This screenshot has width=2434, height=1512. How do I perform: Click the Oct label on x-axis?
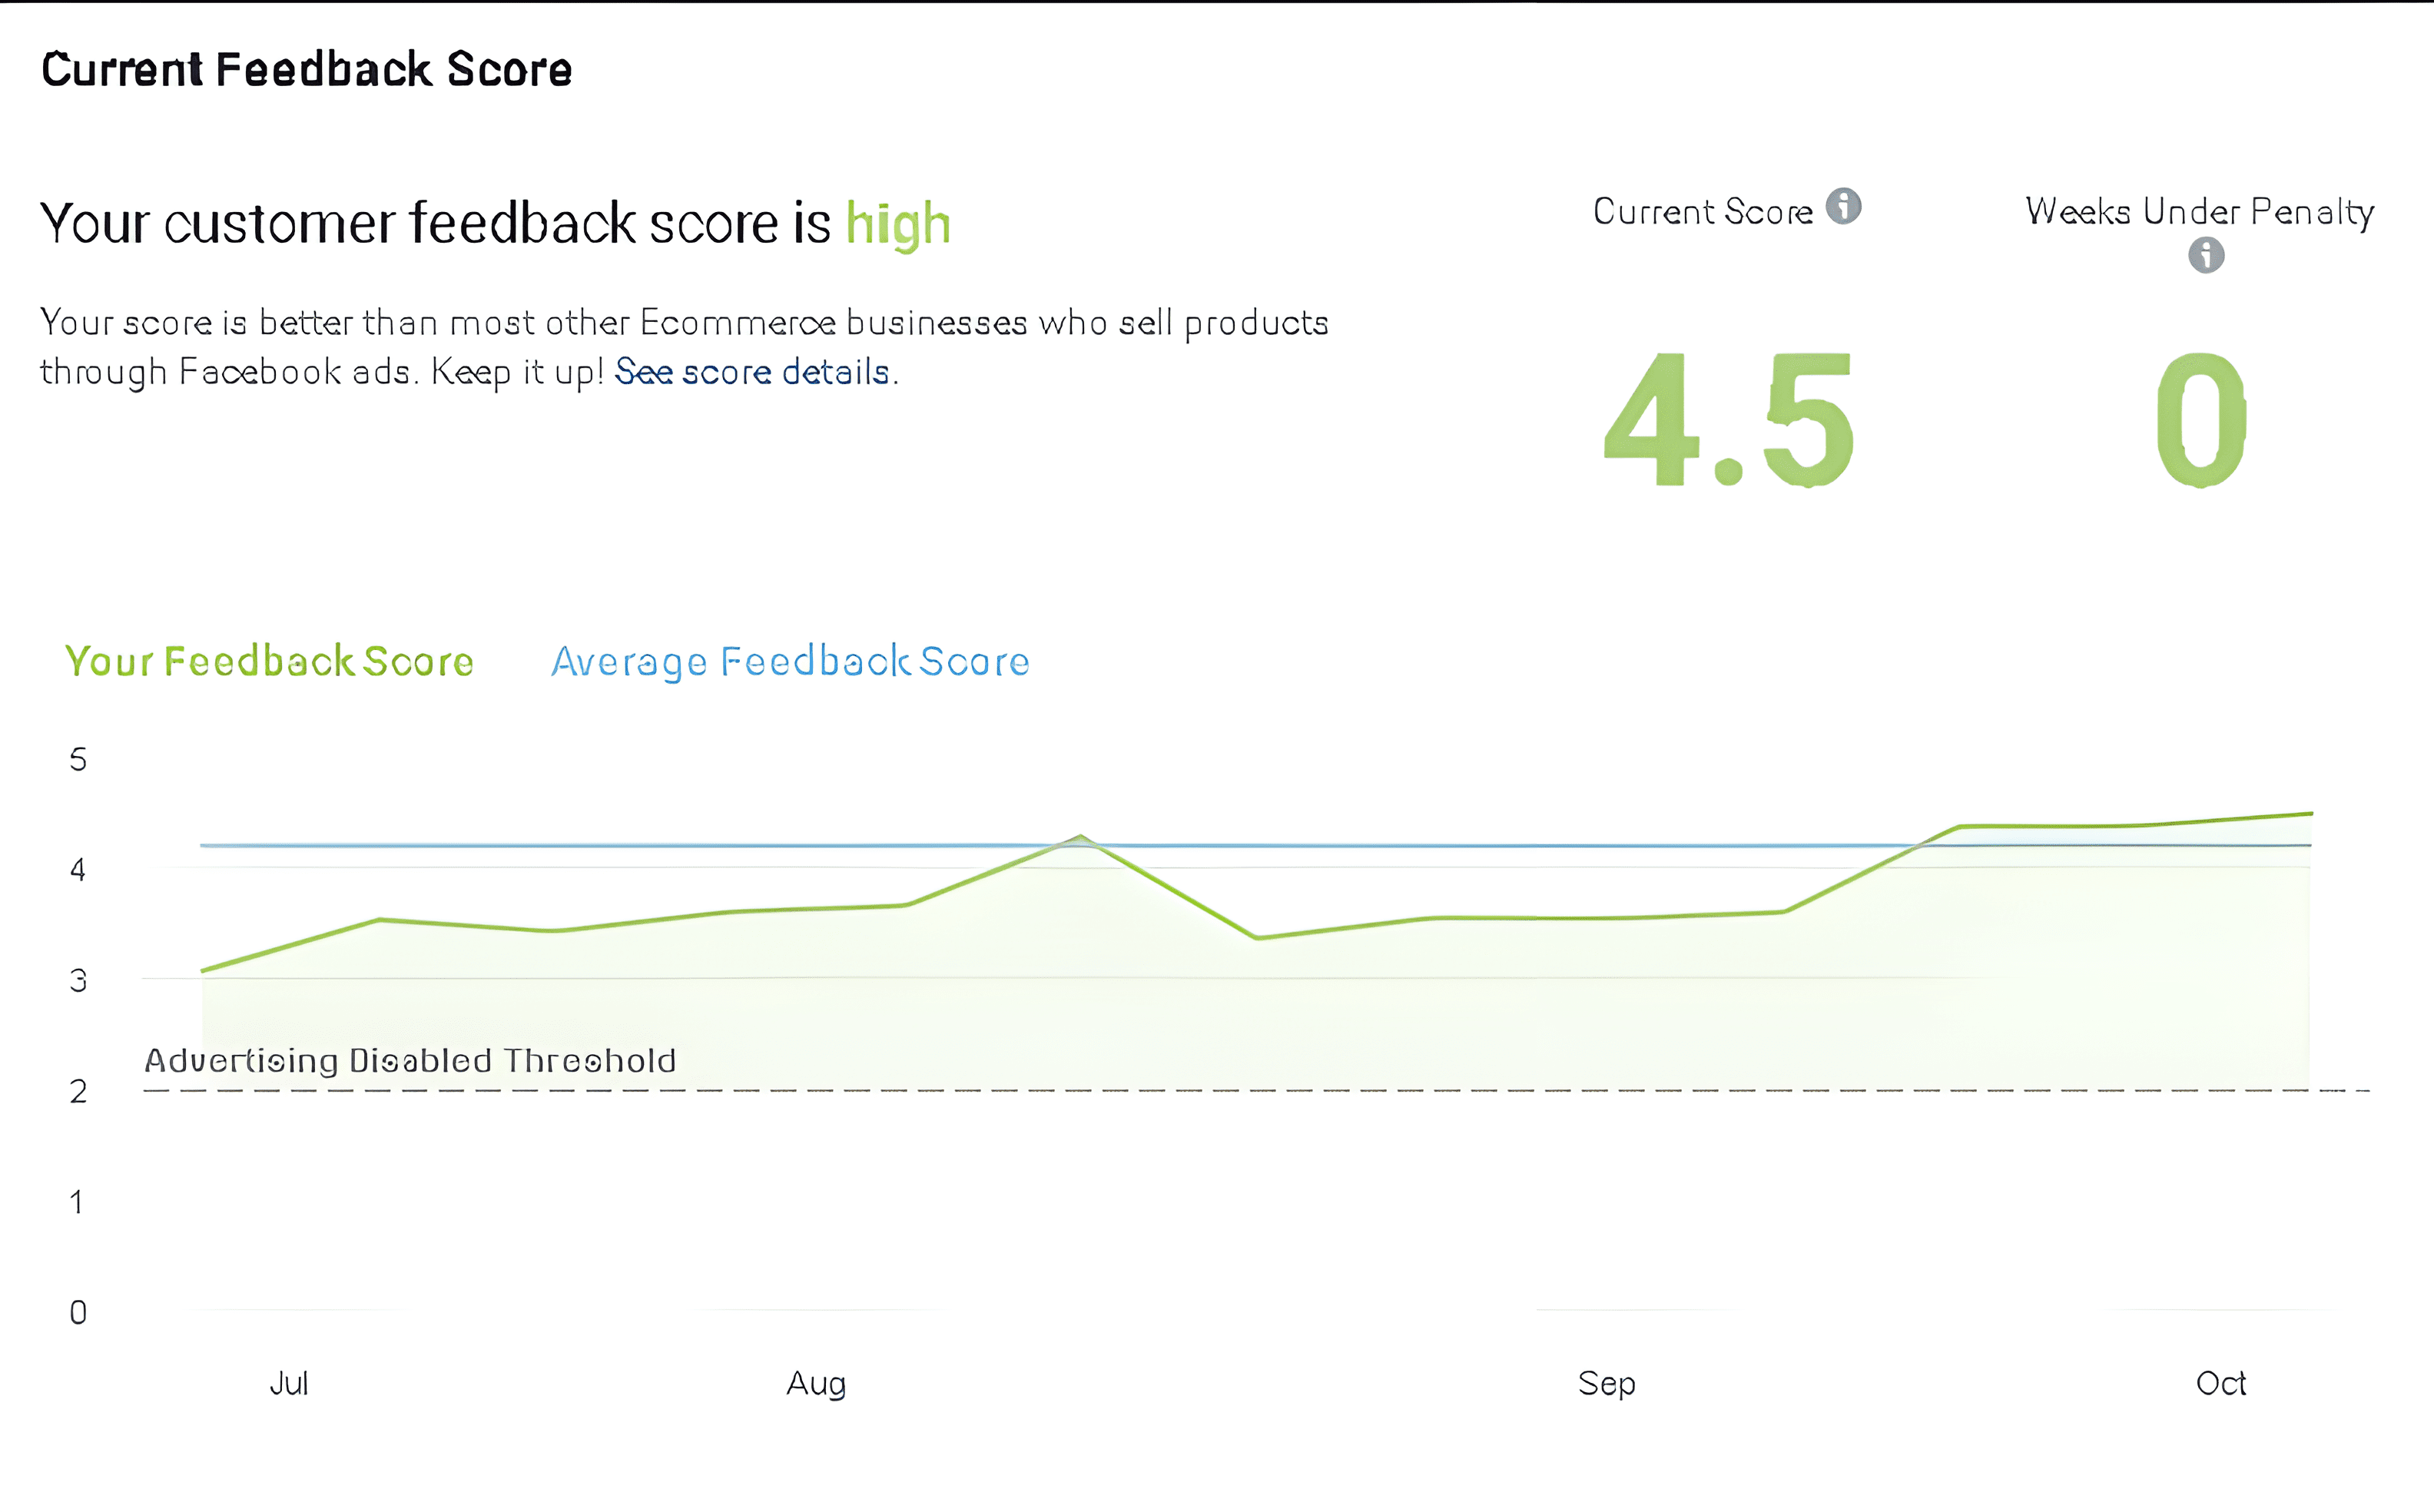tap(2220, 1383)
